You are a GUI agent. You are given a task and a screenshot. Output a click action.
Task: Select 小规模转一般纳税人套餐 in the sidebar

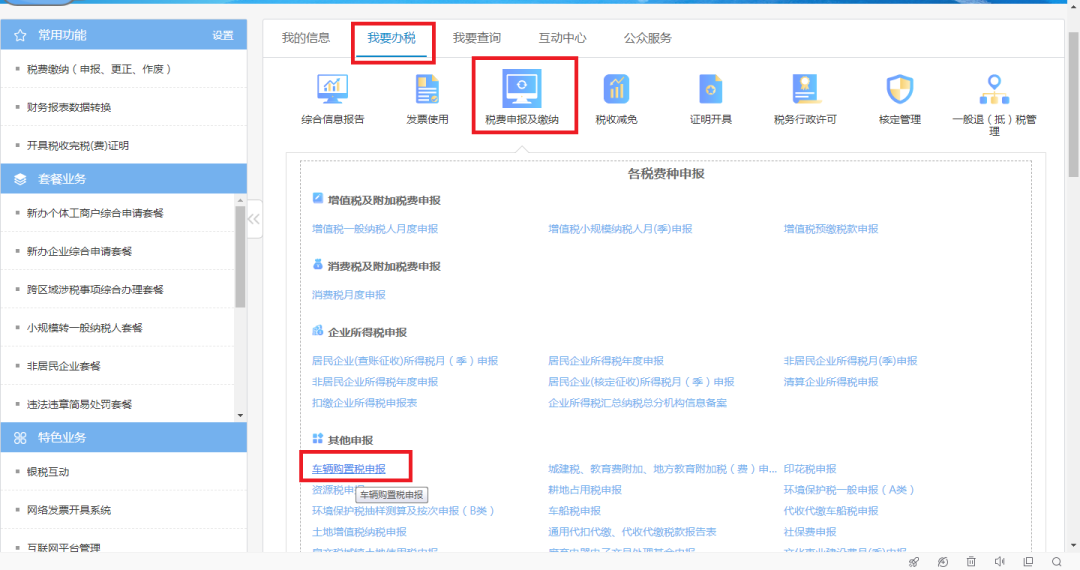pyautogui.click(x=85, y=328)
